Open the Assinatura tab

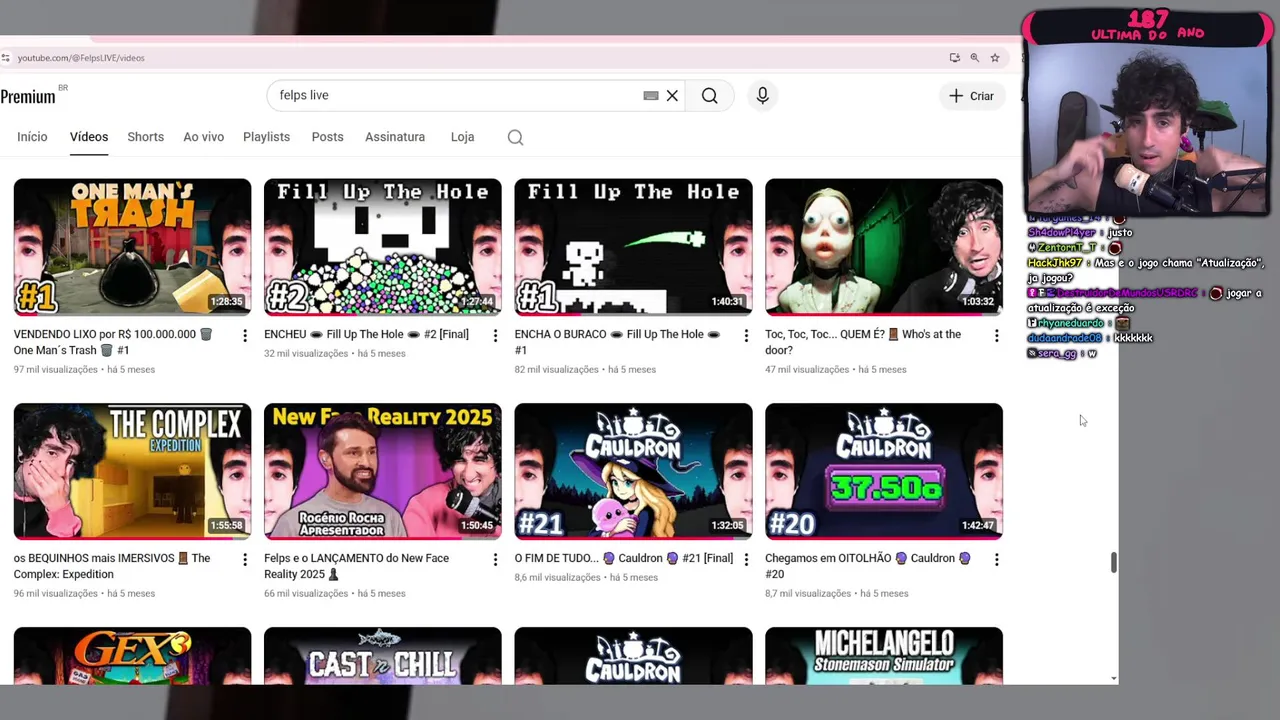395,137
